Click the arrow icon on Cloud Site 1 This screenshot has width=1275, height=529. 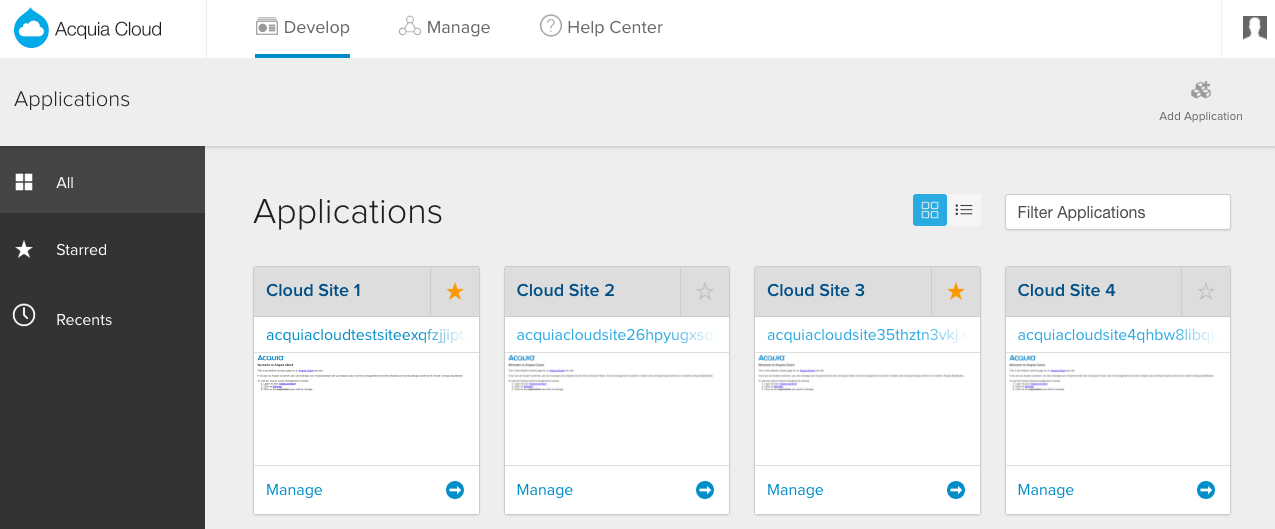coord(455,490)
